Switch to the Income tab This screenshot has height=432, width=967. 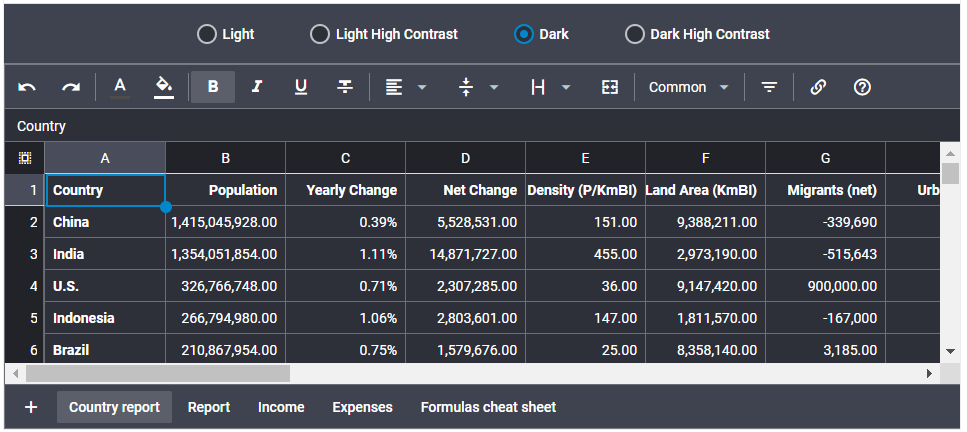(281, 407)
